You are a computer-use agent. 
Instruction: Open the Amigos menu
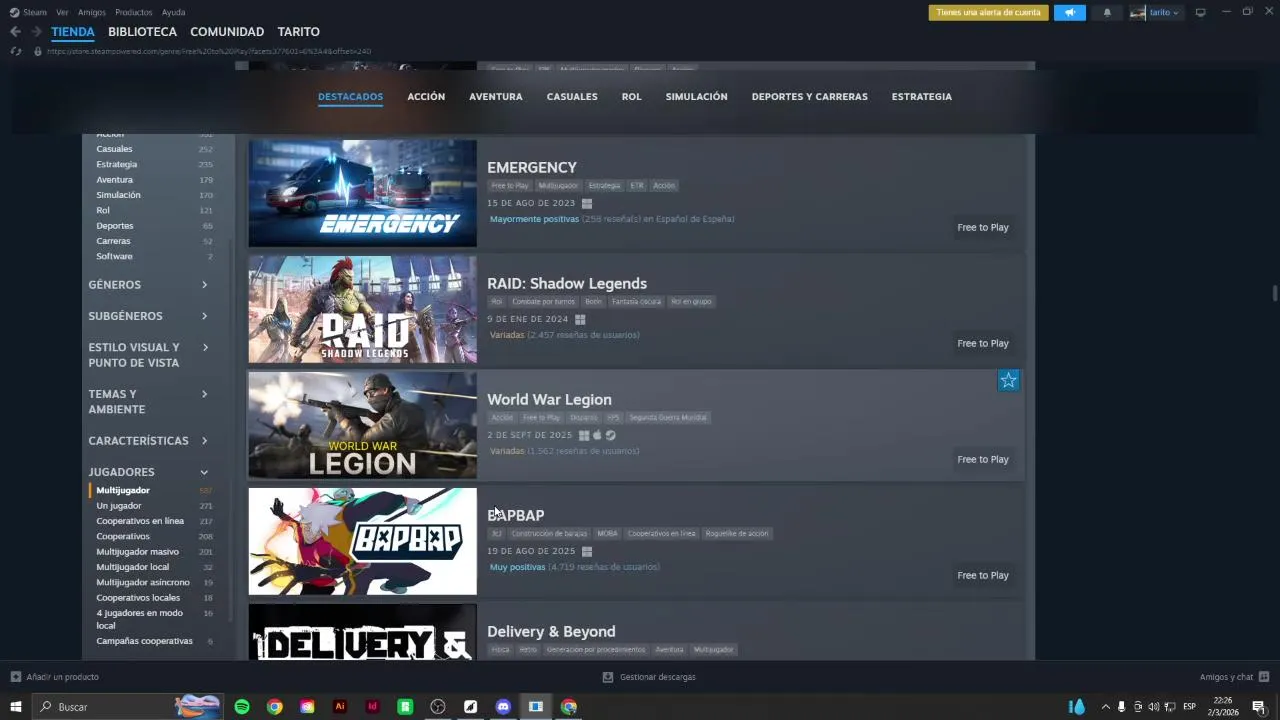[x=92, y=12]
